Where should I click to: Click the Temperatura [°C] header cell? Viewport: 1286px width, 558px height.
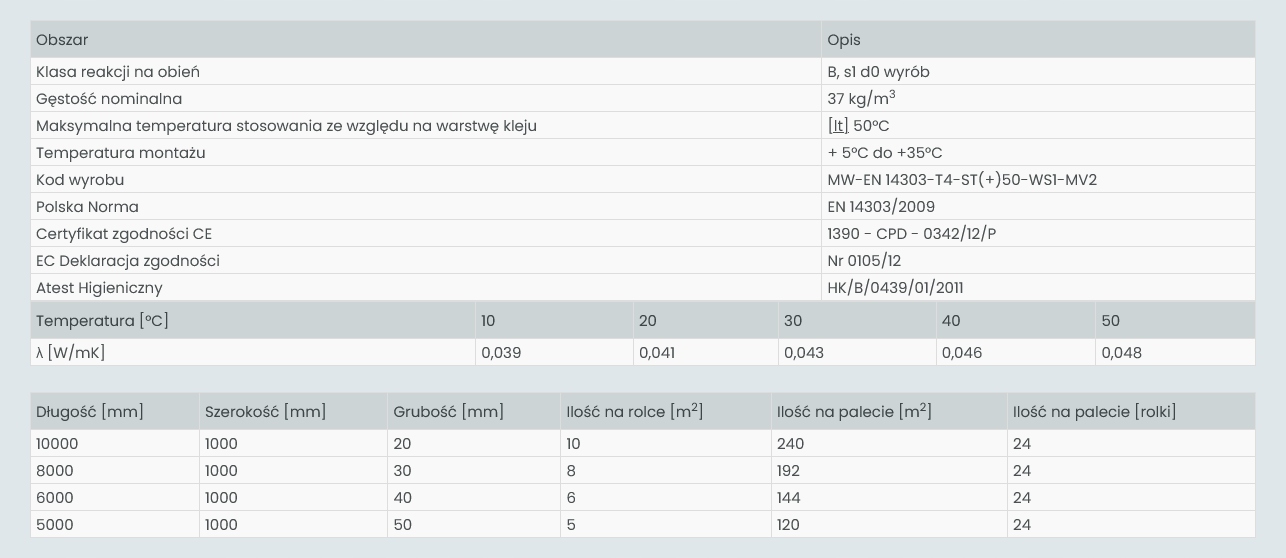pyautogui.click(x=253, y=321)
